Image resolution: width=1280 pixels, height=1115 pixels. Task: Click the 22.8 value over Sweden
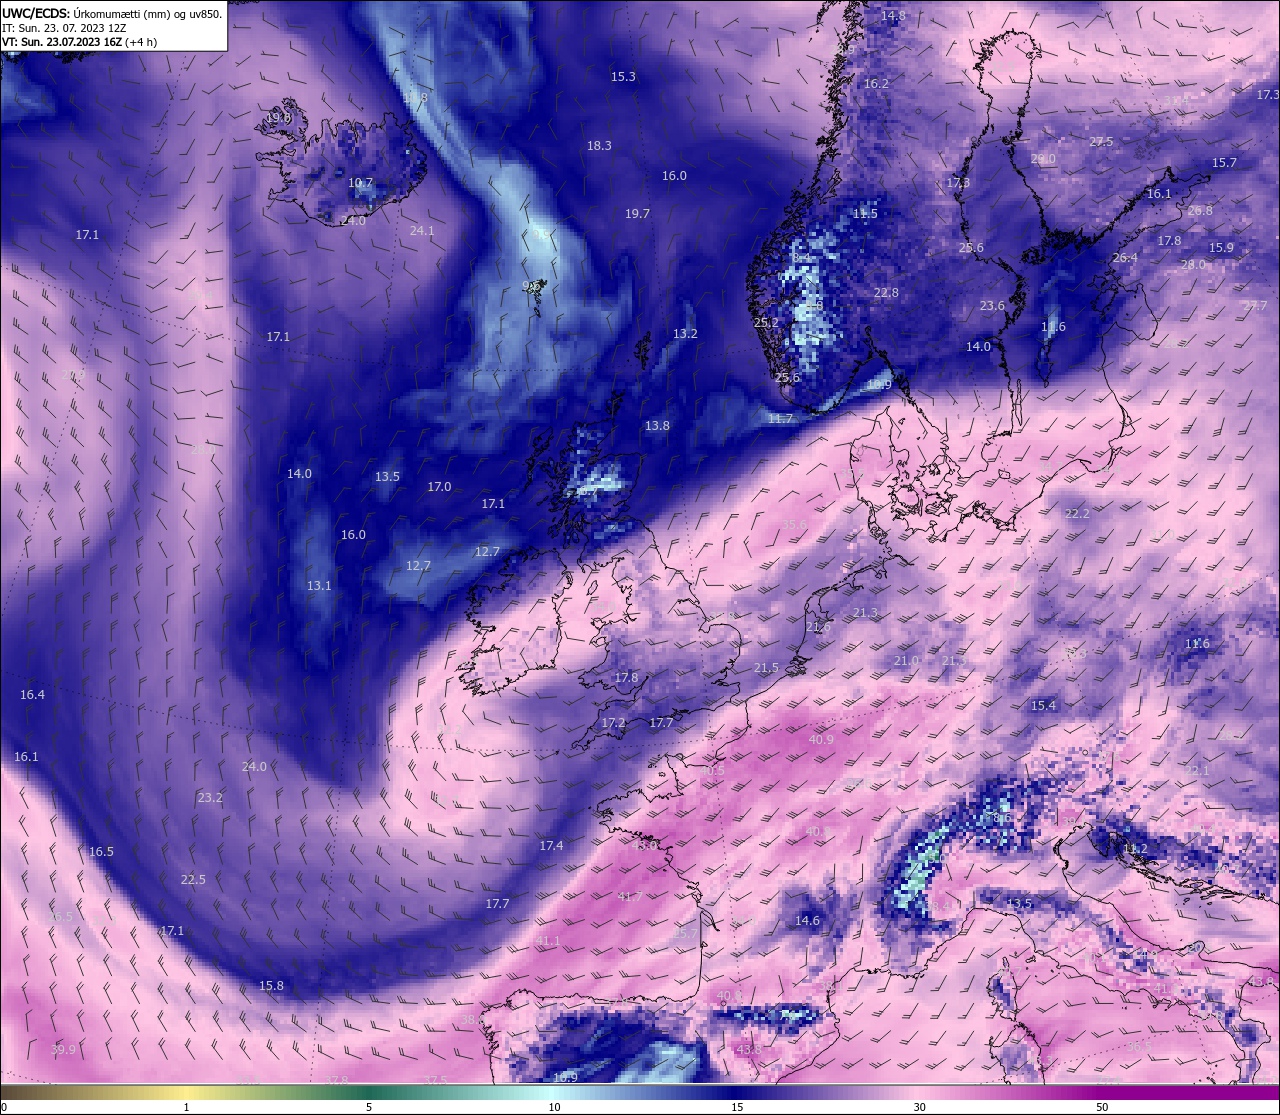886,293
